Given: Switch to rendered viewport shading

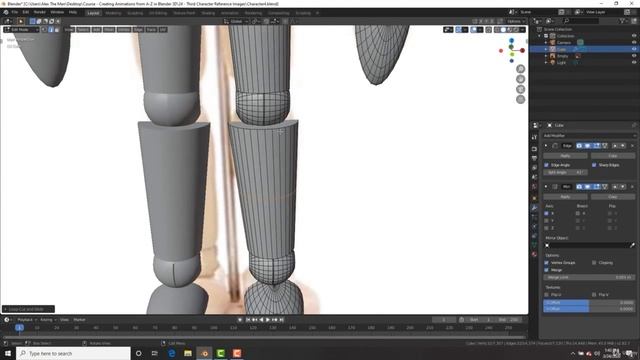Looking at the screenshot, I should coord(516,29).
